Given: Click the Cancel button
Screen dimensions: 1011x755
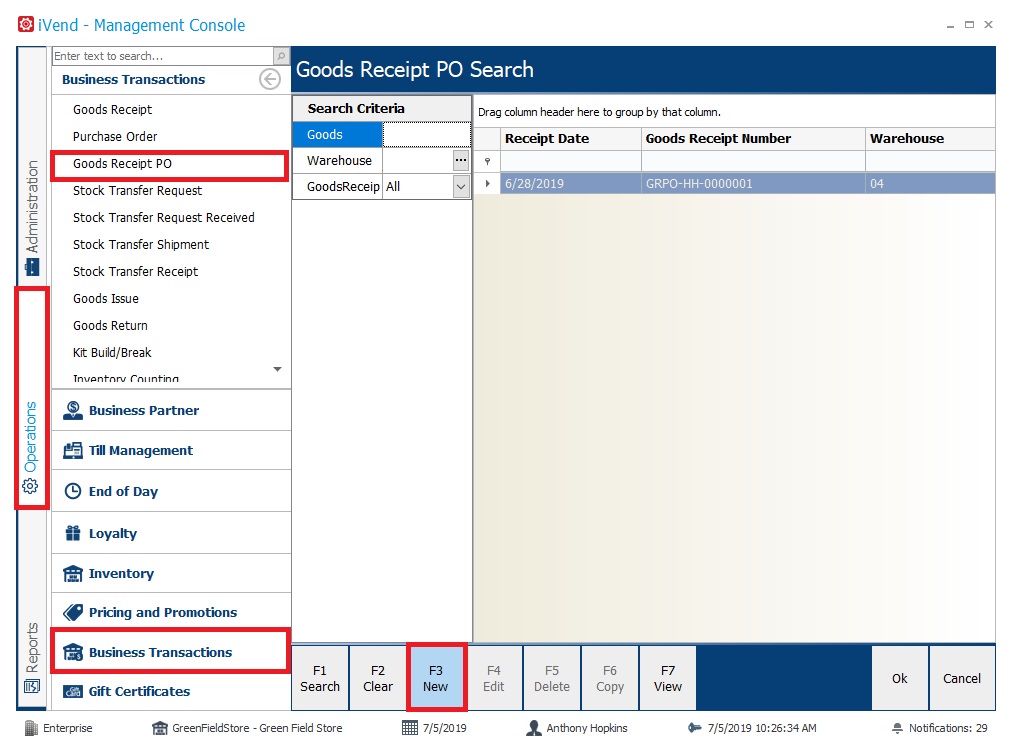Looking at the screenshot, I should (x=962, y=678).
